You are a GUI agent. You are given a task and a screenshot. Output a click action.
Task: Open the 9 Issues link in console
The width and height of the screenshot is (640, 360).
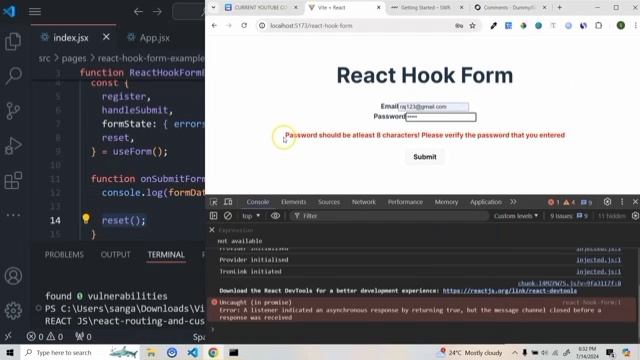[x=569, y=216]
